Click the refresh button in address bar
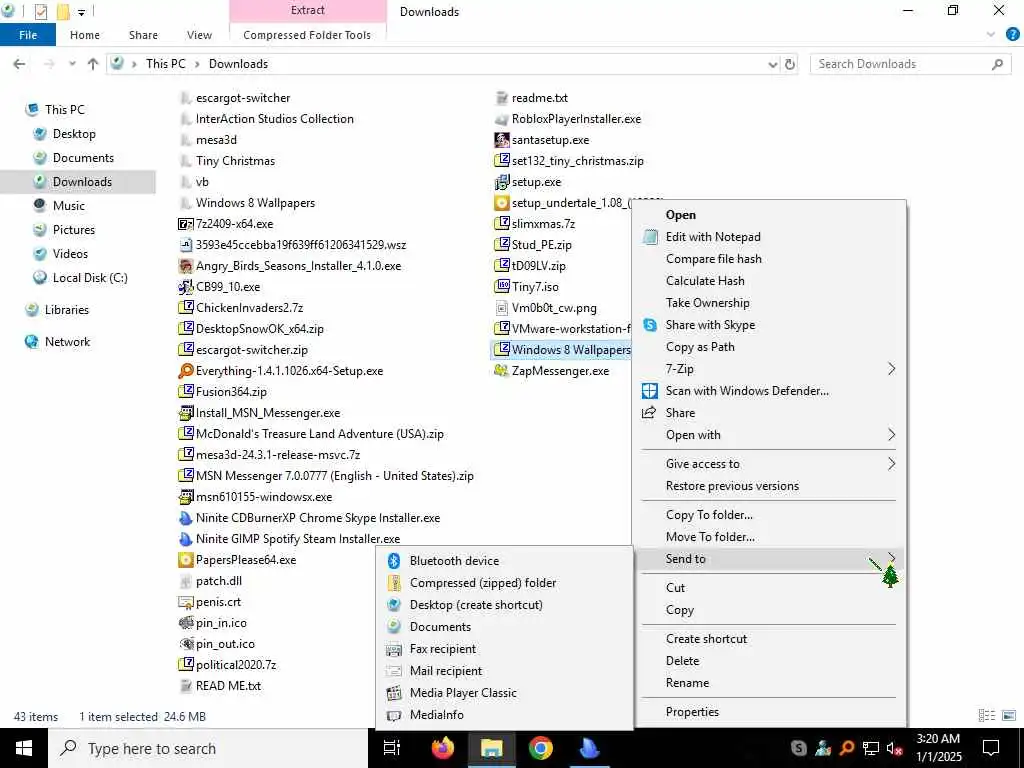 [790, 64]
